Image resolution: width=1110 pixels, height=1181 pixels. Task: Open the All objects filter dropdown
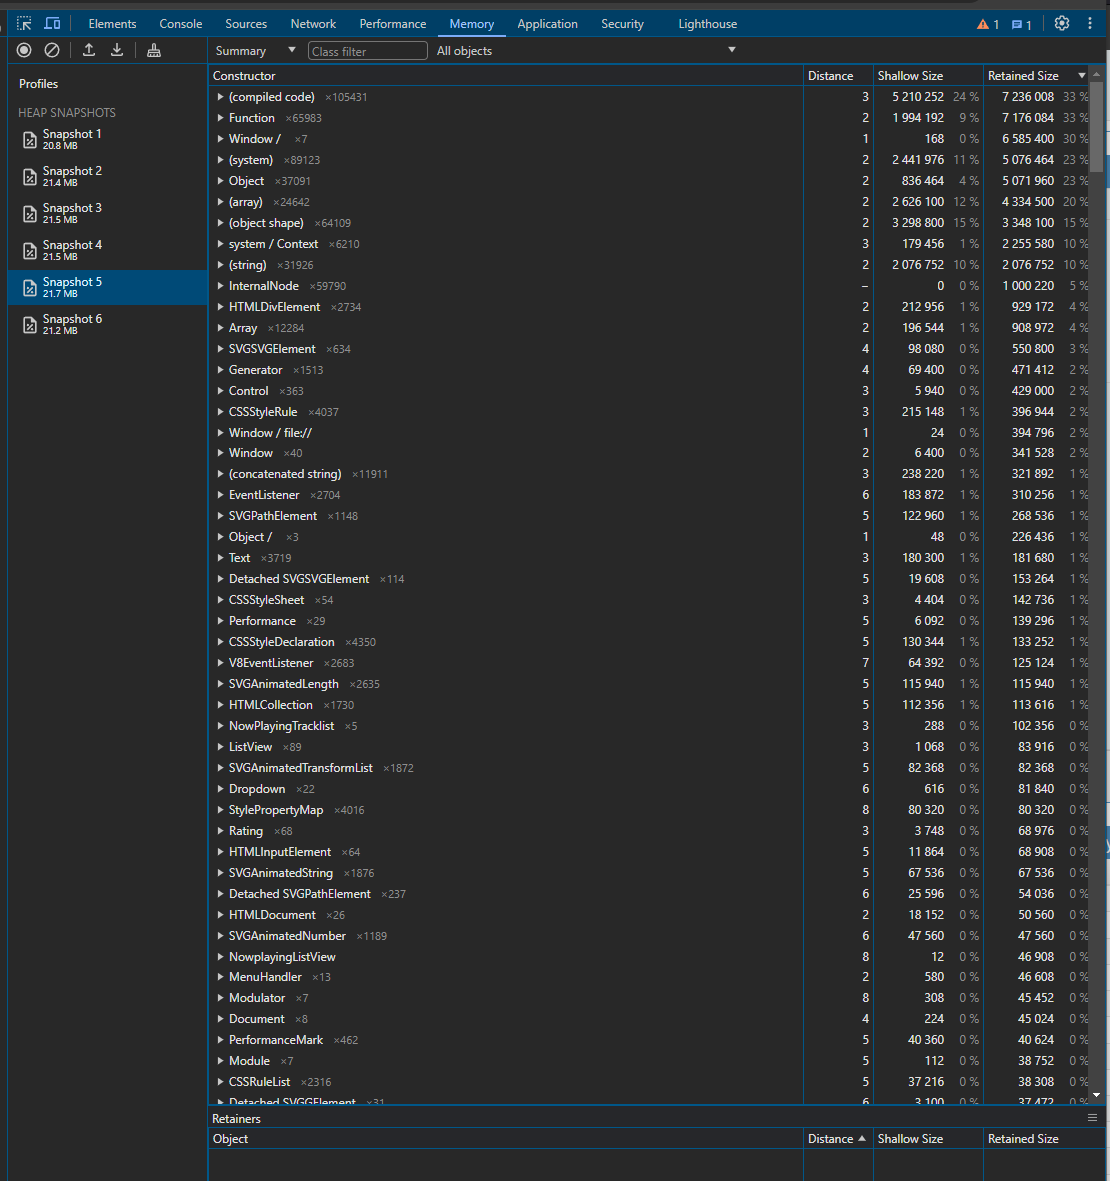tap(585, 50)
